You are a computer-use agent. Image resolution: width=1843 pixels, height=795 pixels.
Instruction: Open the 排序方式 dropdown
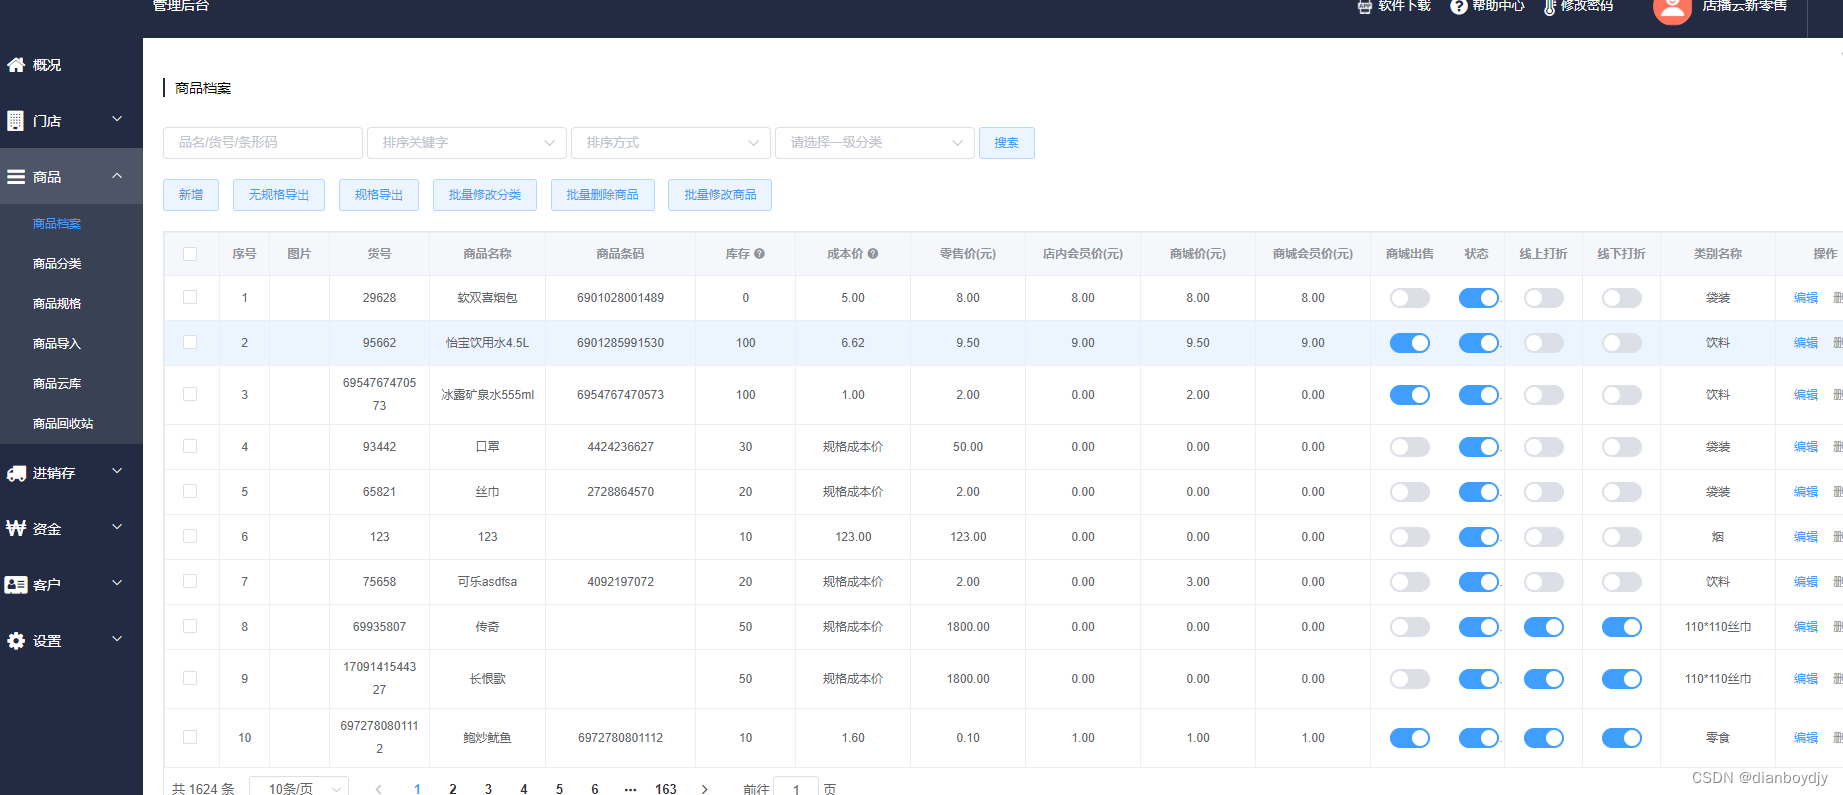[671, 143]
